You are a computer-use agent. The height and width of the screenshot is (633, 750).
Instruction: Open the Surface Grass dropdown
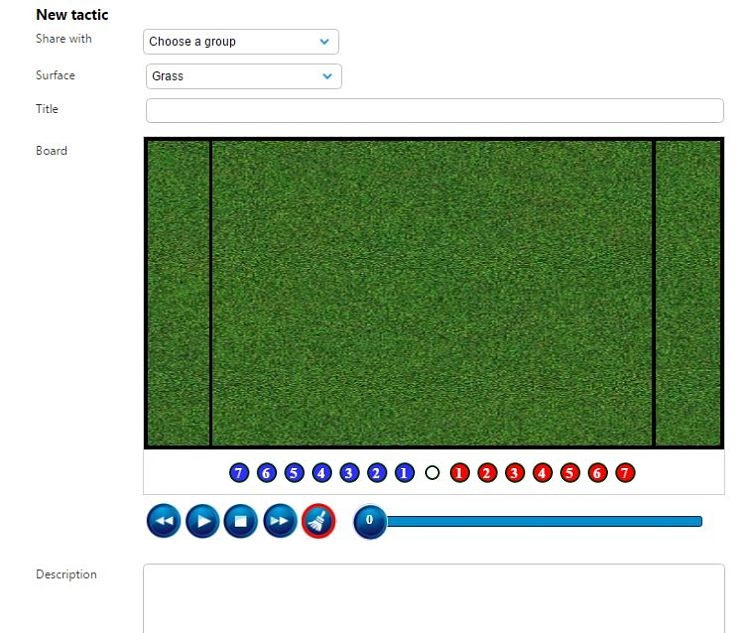244,76
